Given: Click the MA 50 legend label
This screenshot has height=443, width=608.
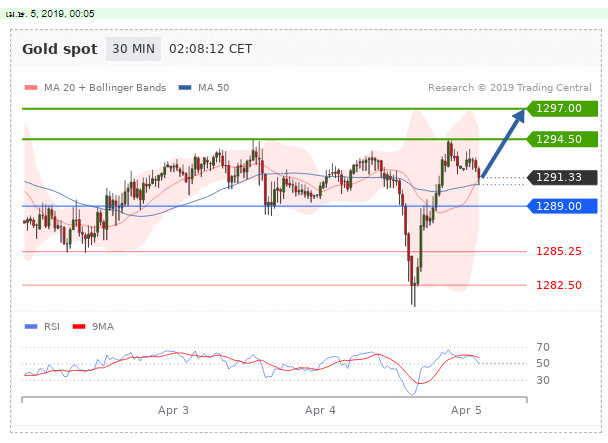Looking at the screenshot, I should click(x=213, y=88).
